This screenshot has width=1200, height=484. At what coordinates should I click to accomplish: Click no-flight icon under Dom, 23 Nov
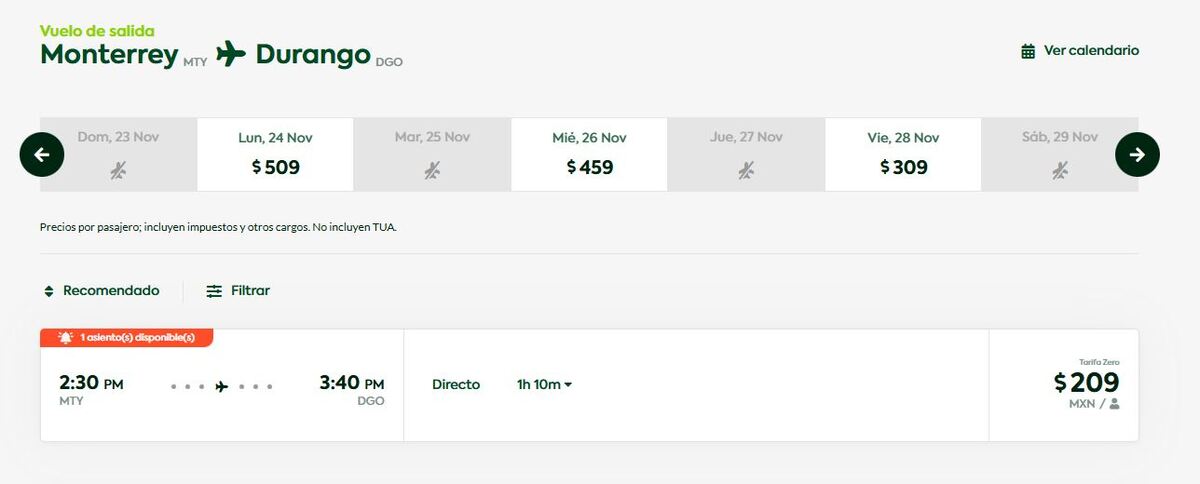pyautogui.click(x=118, y=170)
